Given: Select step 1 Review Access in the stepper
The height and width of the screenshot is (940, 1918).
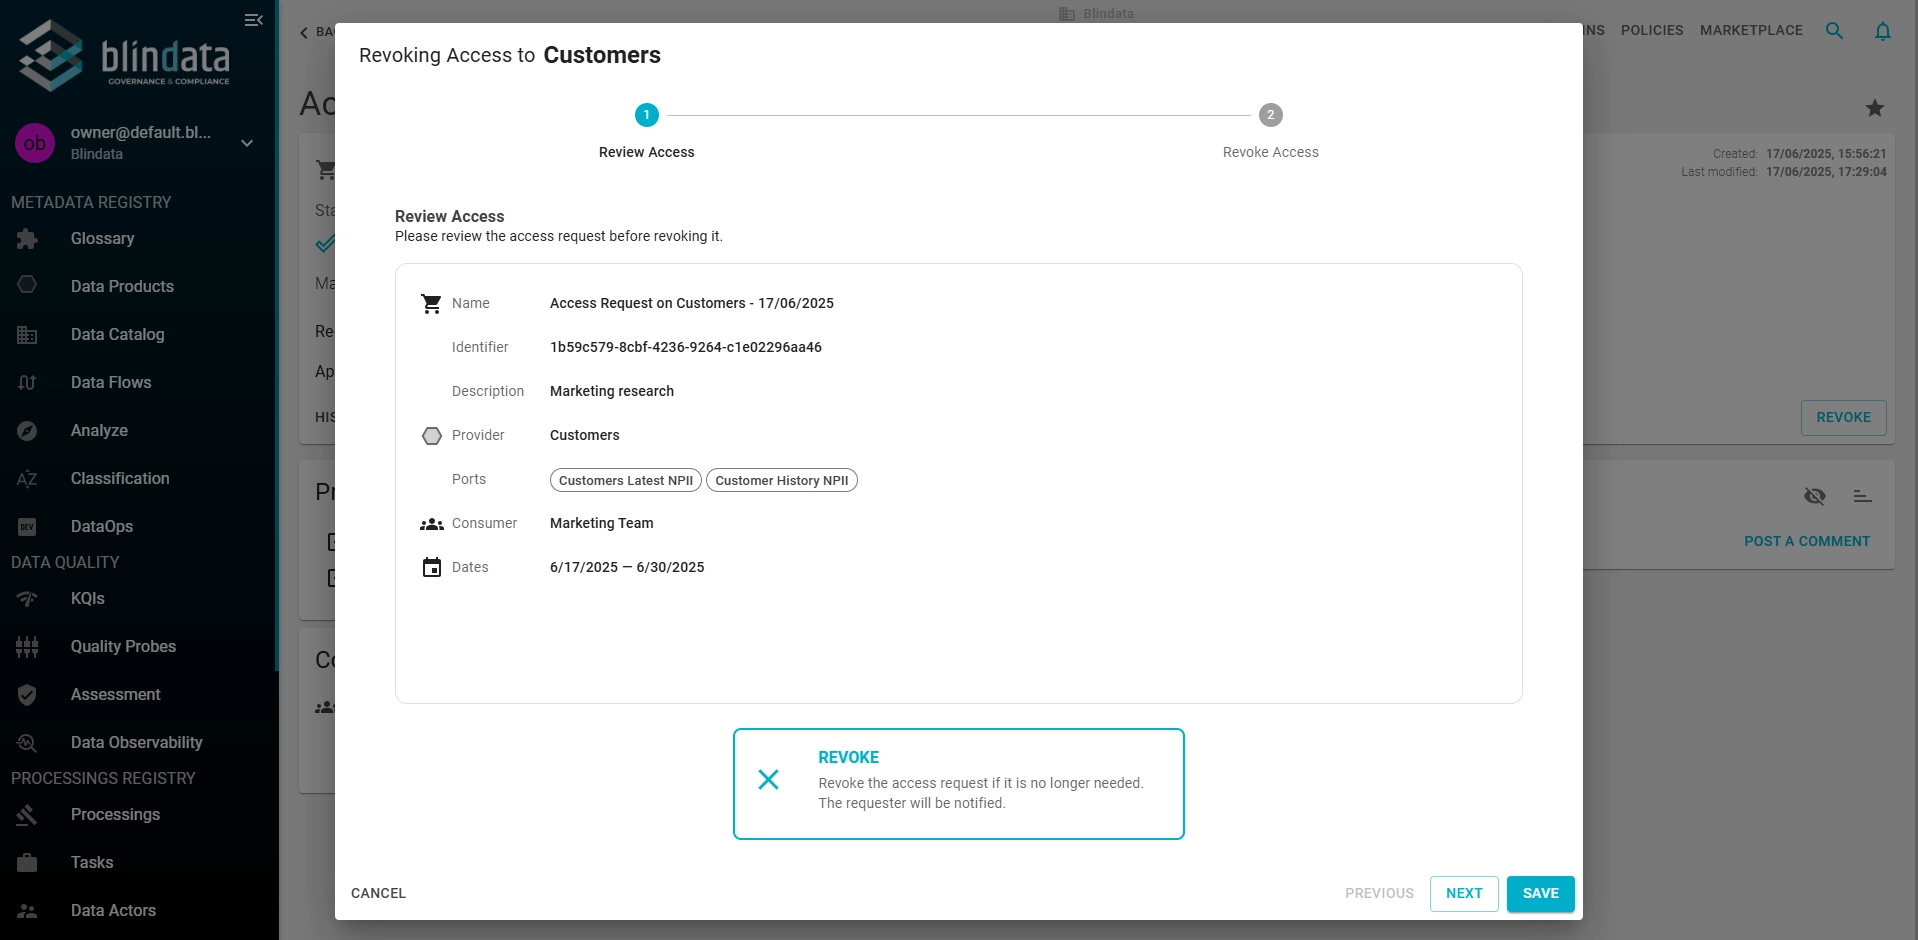Looking at the screenshot, I should click(646, 131).
